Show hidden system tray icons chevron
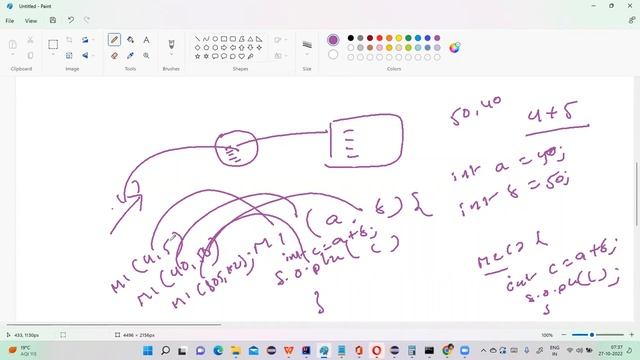This screenshot has height=360, width=640. pyautogui.click(x=483, y=350)
